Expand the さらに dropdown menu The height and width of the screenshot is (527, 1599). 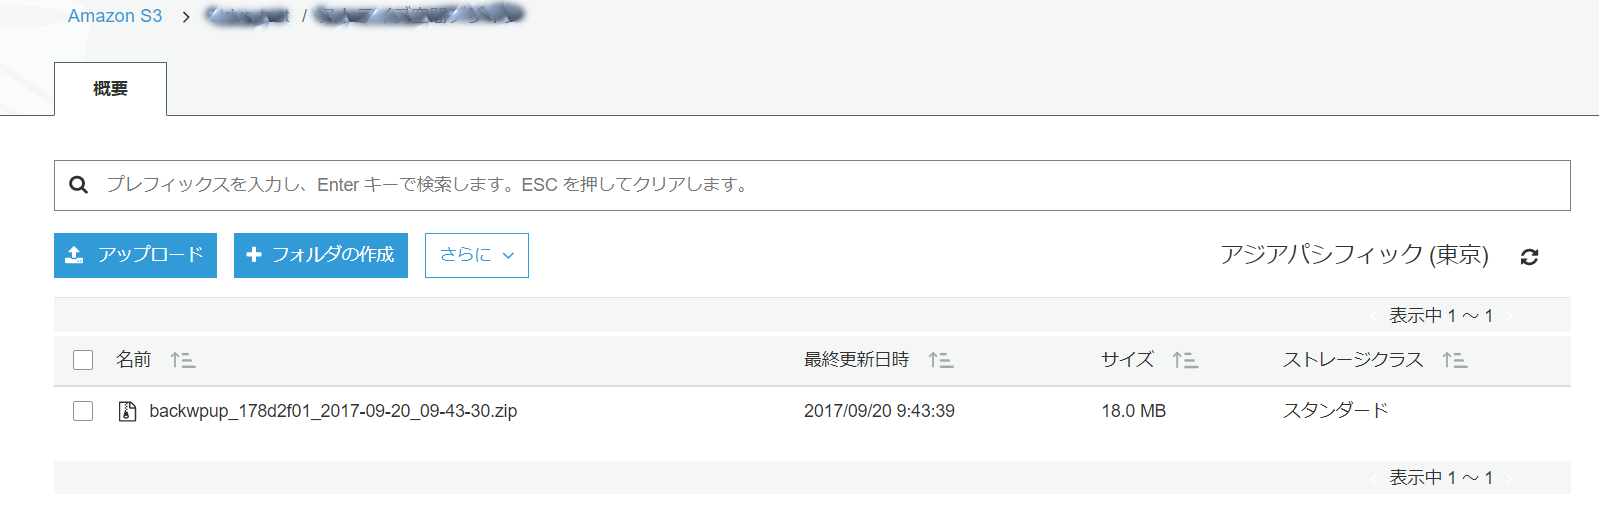477,255
